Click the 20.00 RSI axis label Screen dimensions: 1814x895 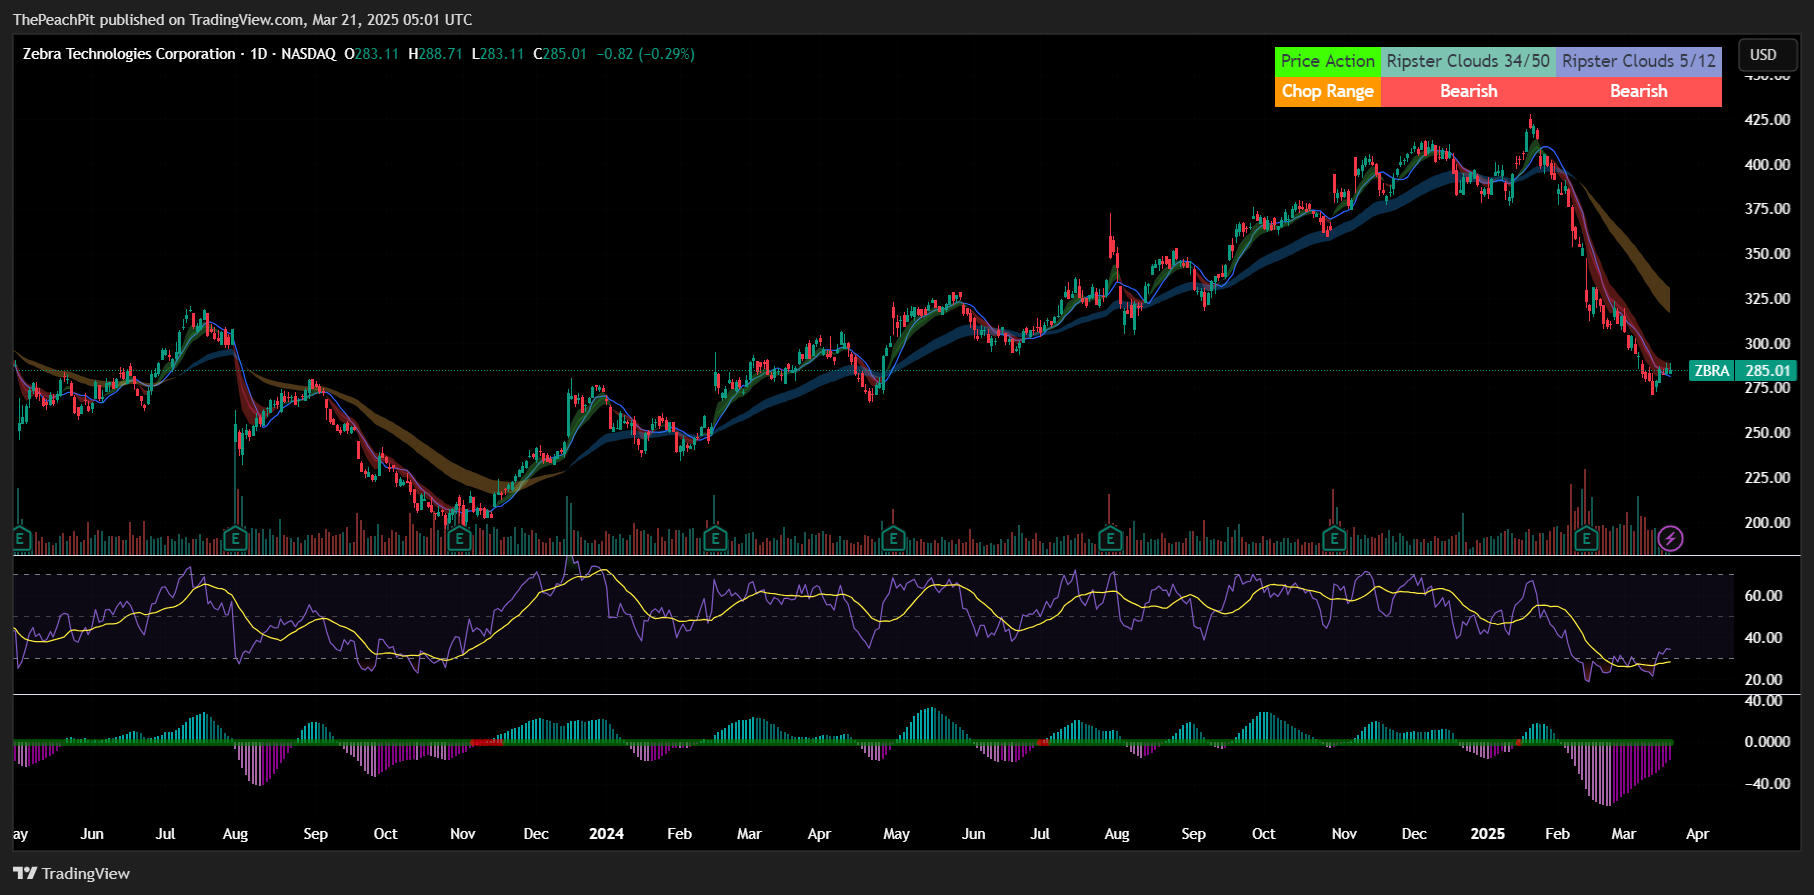pos(1763,680)
